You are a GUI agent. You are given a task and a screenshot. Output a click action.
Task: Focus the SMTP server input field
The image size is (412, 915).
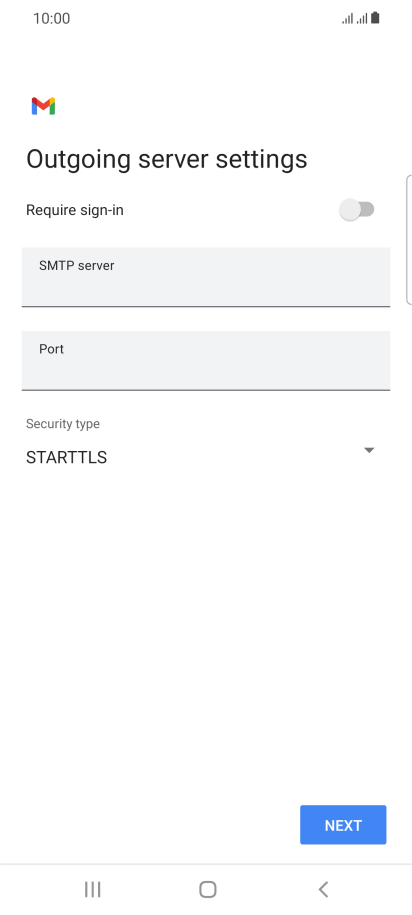(x=205, y=277)
